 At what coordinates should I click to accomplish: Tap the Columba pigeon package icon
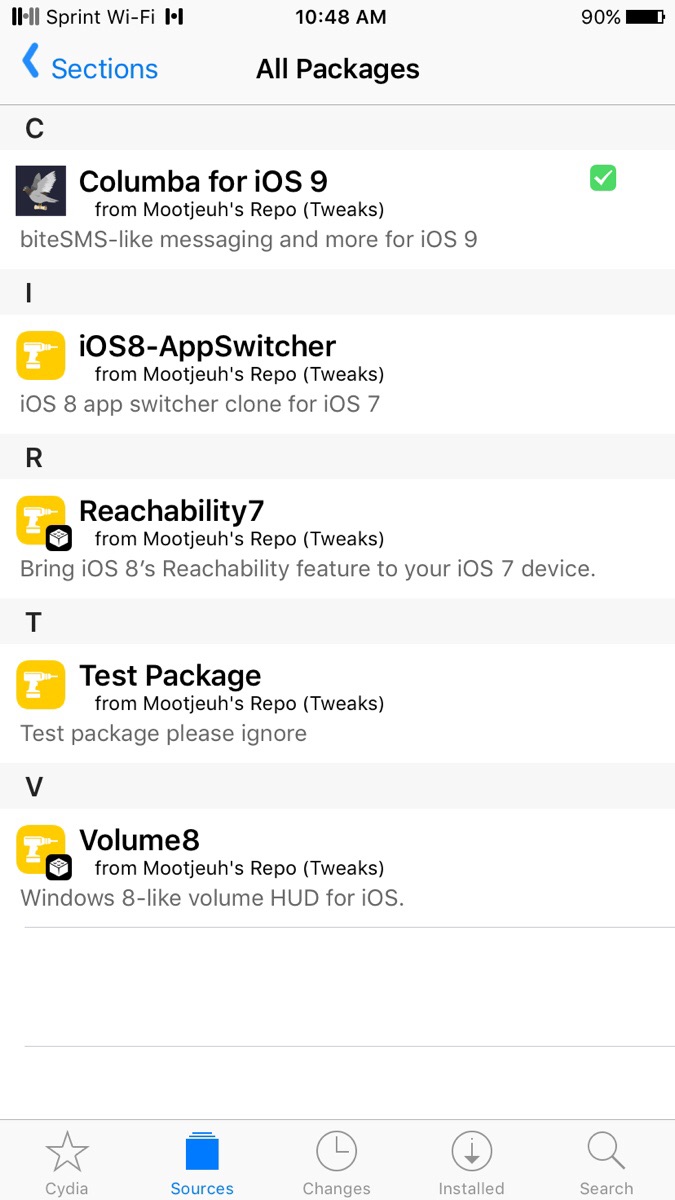click(x=41, y=191)
